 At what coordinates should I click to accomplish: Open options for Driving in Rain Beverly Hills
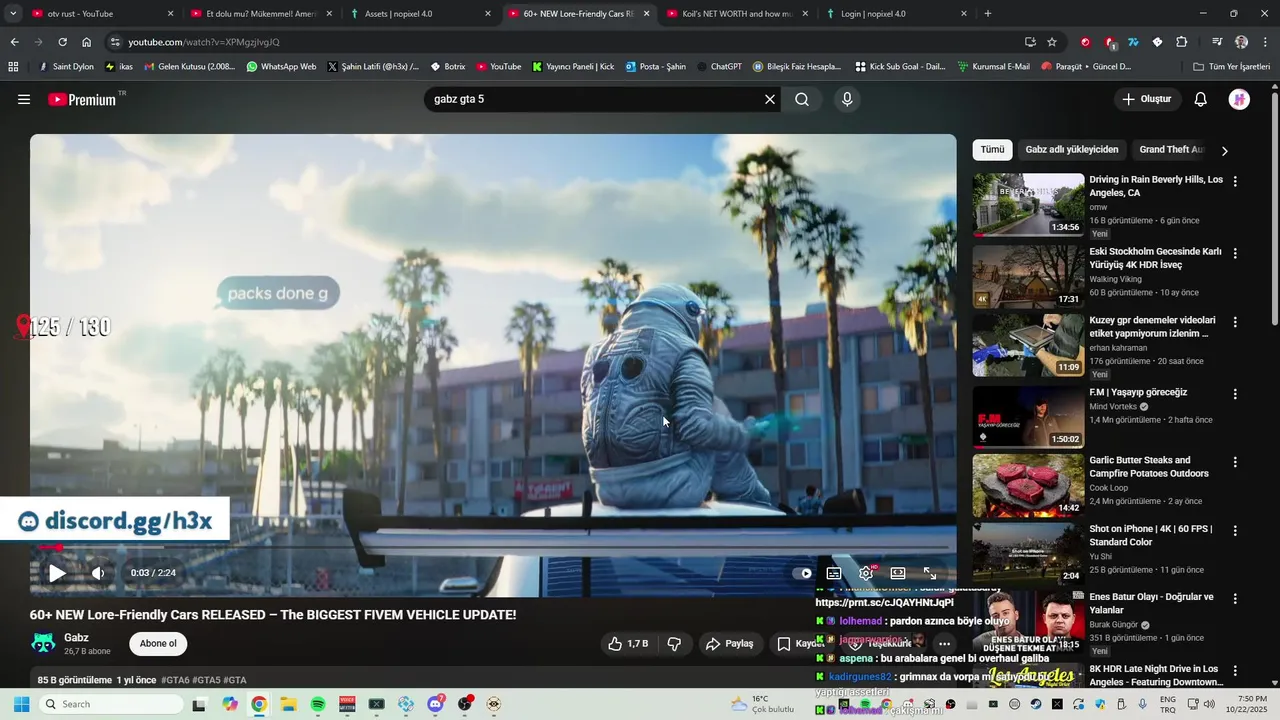tap(1235, 182)
